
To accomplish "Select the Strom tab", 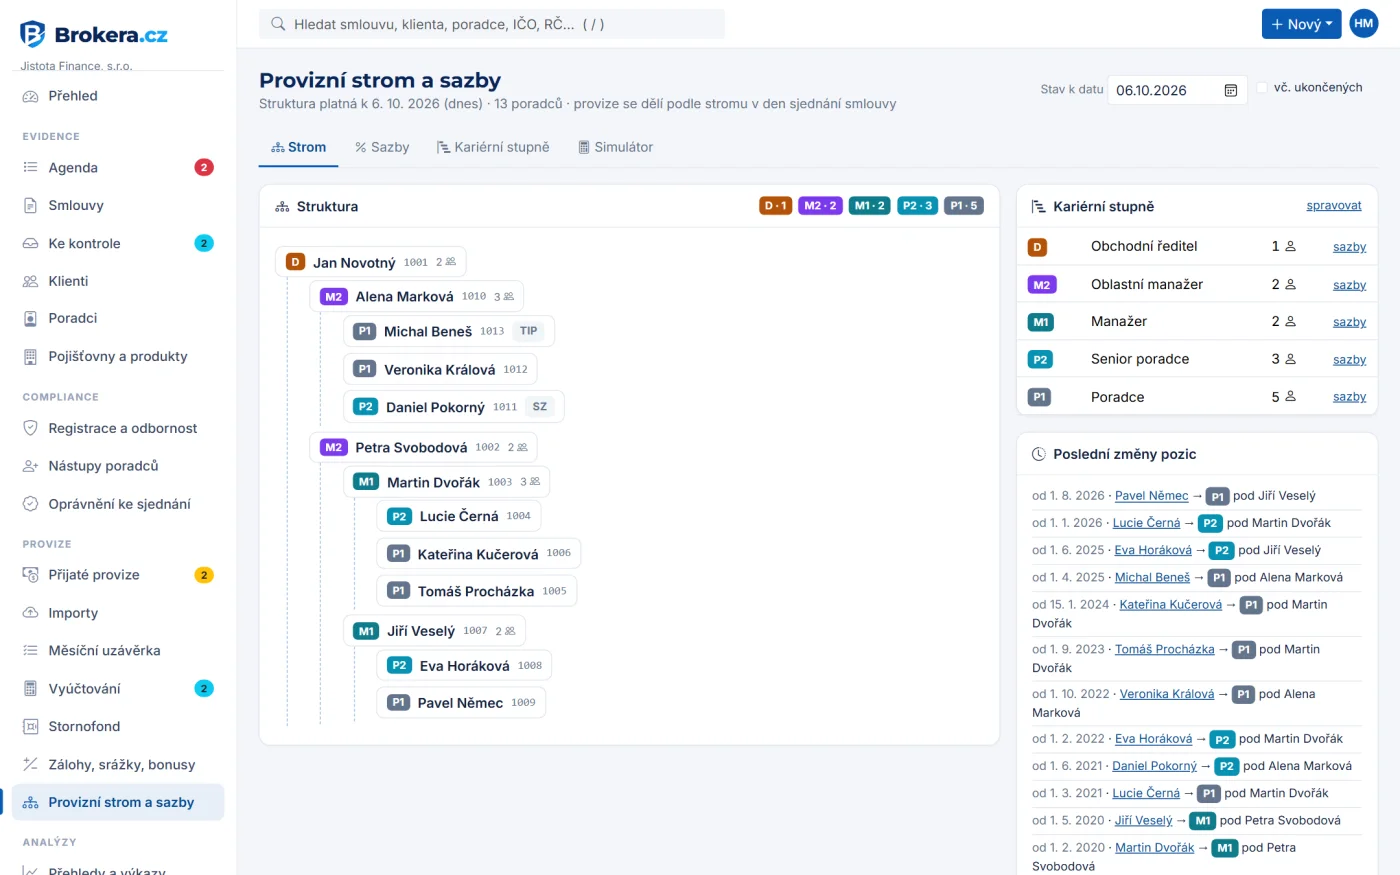I will pyautogui.click(x=299, y=147).
